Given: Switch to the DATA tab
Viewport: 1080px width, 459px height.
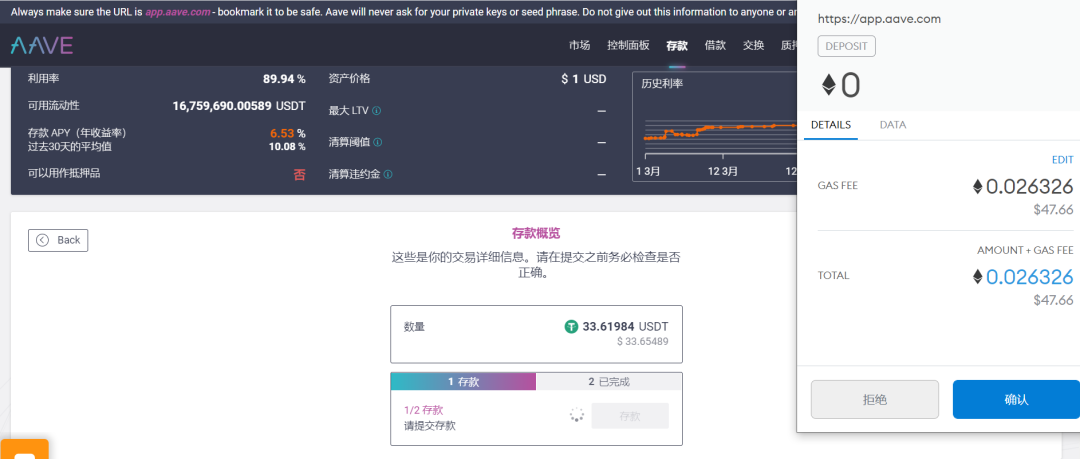Looking at the screenshot, I should pos(893,125).
